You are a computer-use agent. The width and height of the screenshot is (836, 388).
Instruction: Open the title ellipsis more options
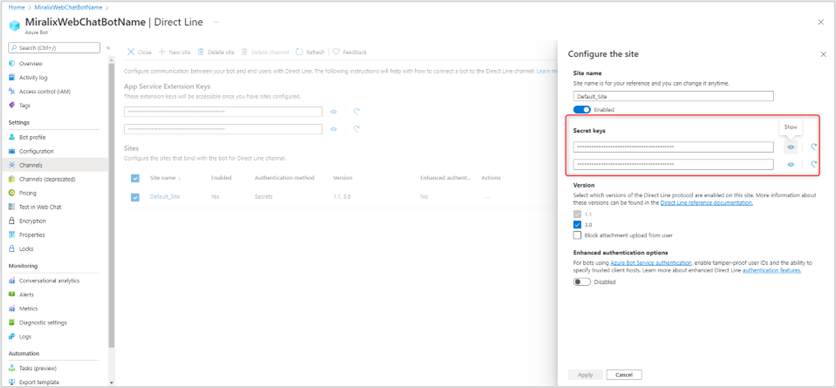216,22
